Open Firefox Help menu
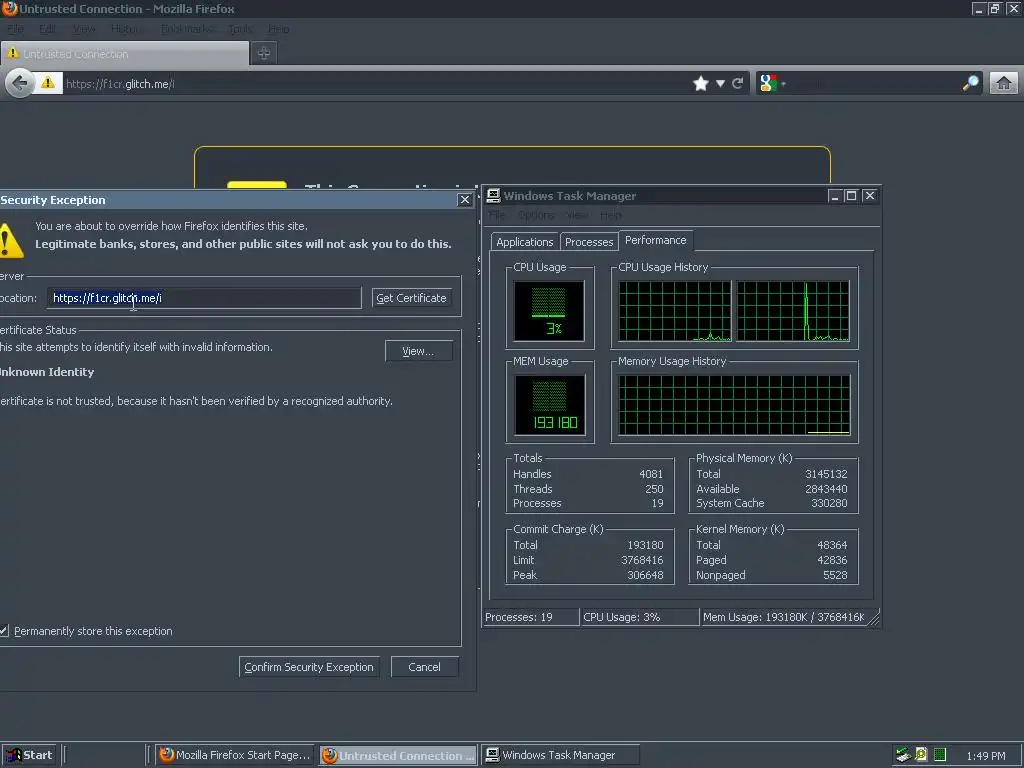 (x=278, y=29)
